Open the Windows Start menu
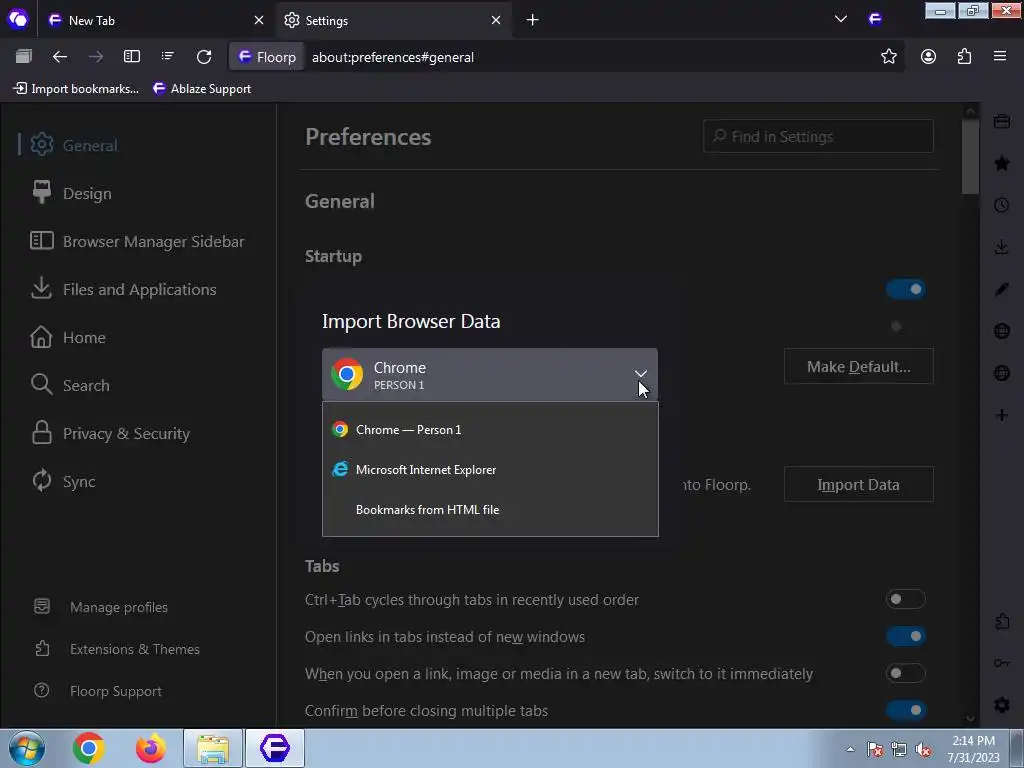This screenshot has width=1024, height=768. click(x=26, y=748)
